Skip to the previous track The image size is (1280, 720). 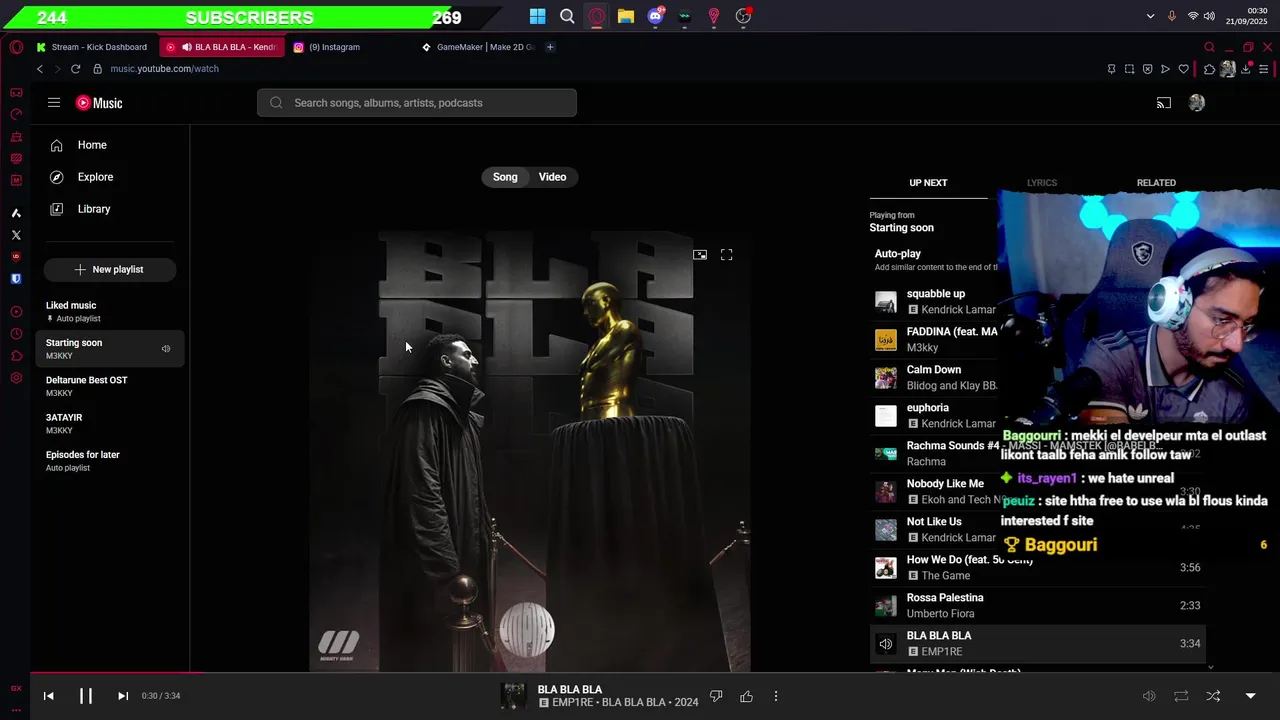point(48,696)
